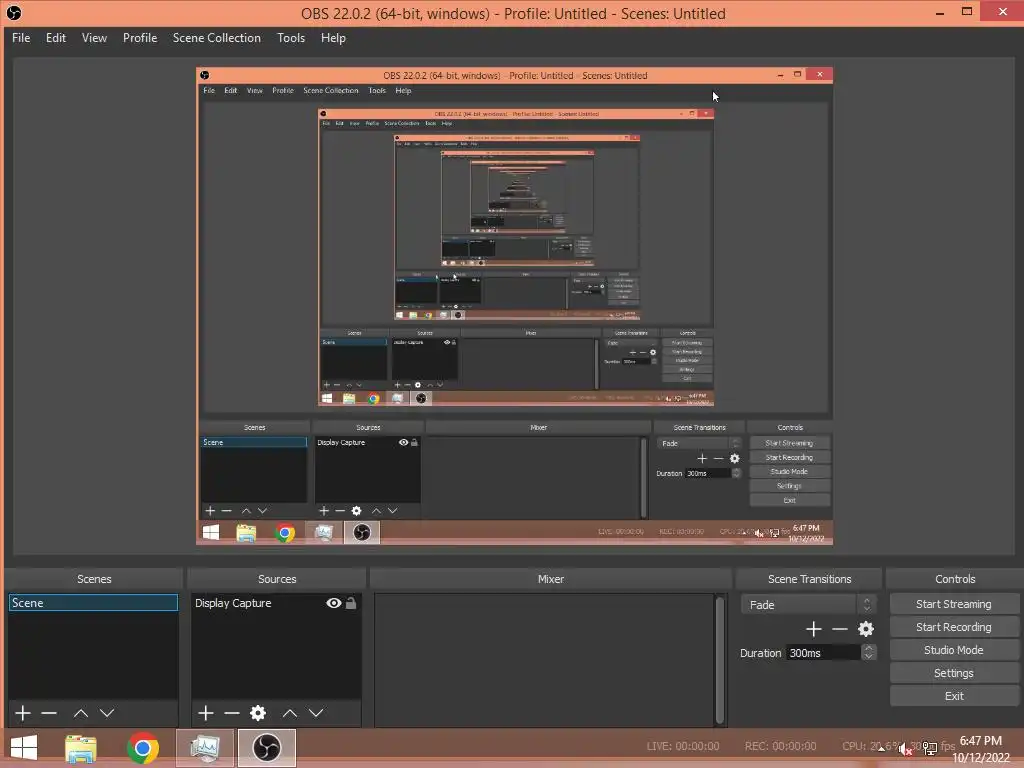Click Exit button in Controls

pos(953,696)
